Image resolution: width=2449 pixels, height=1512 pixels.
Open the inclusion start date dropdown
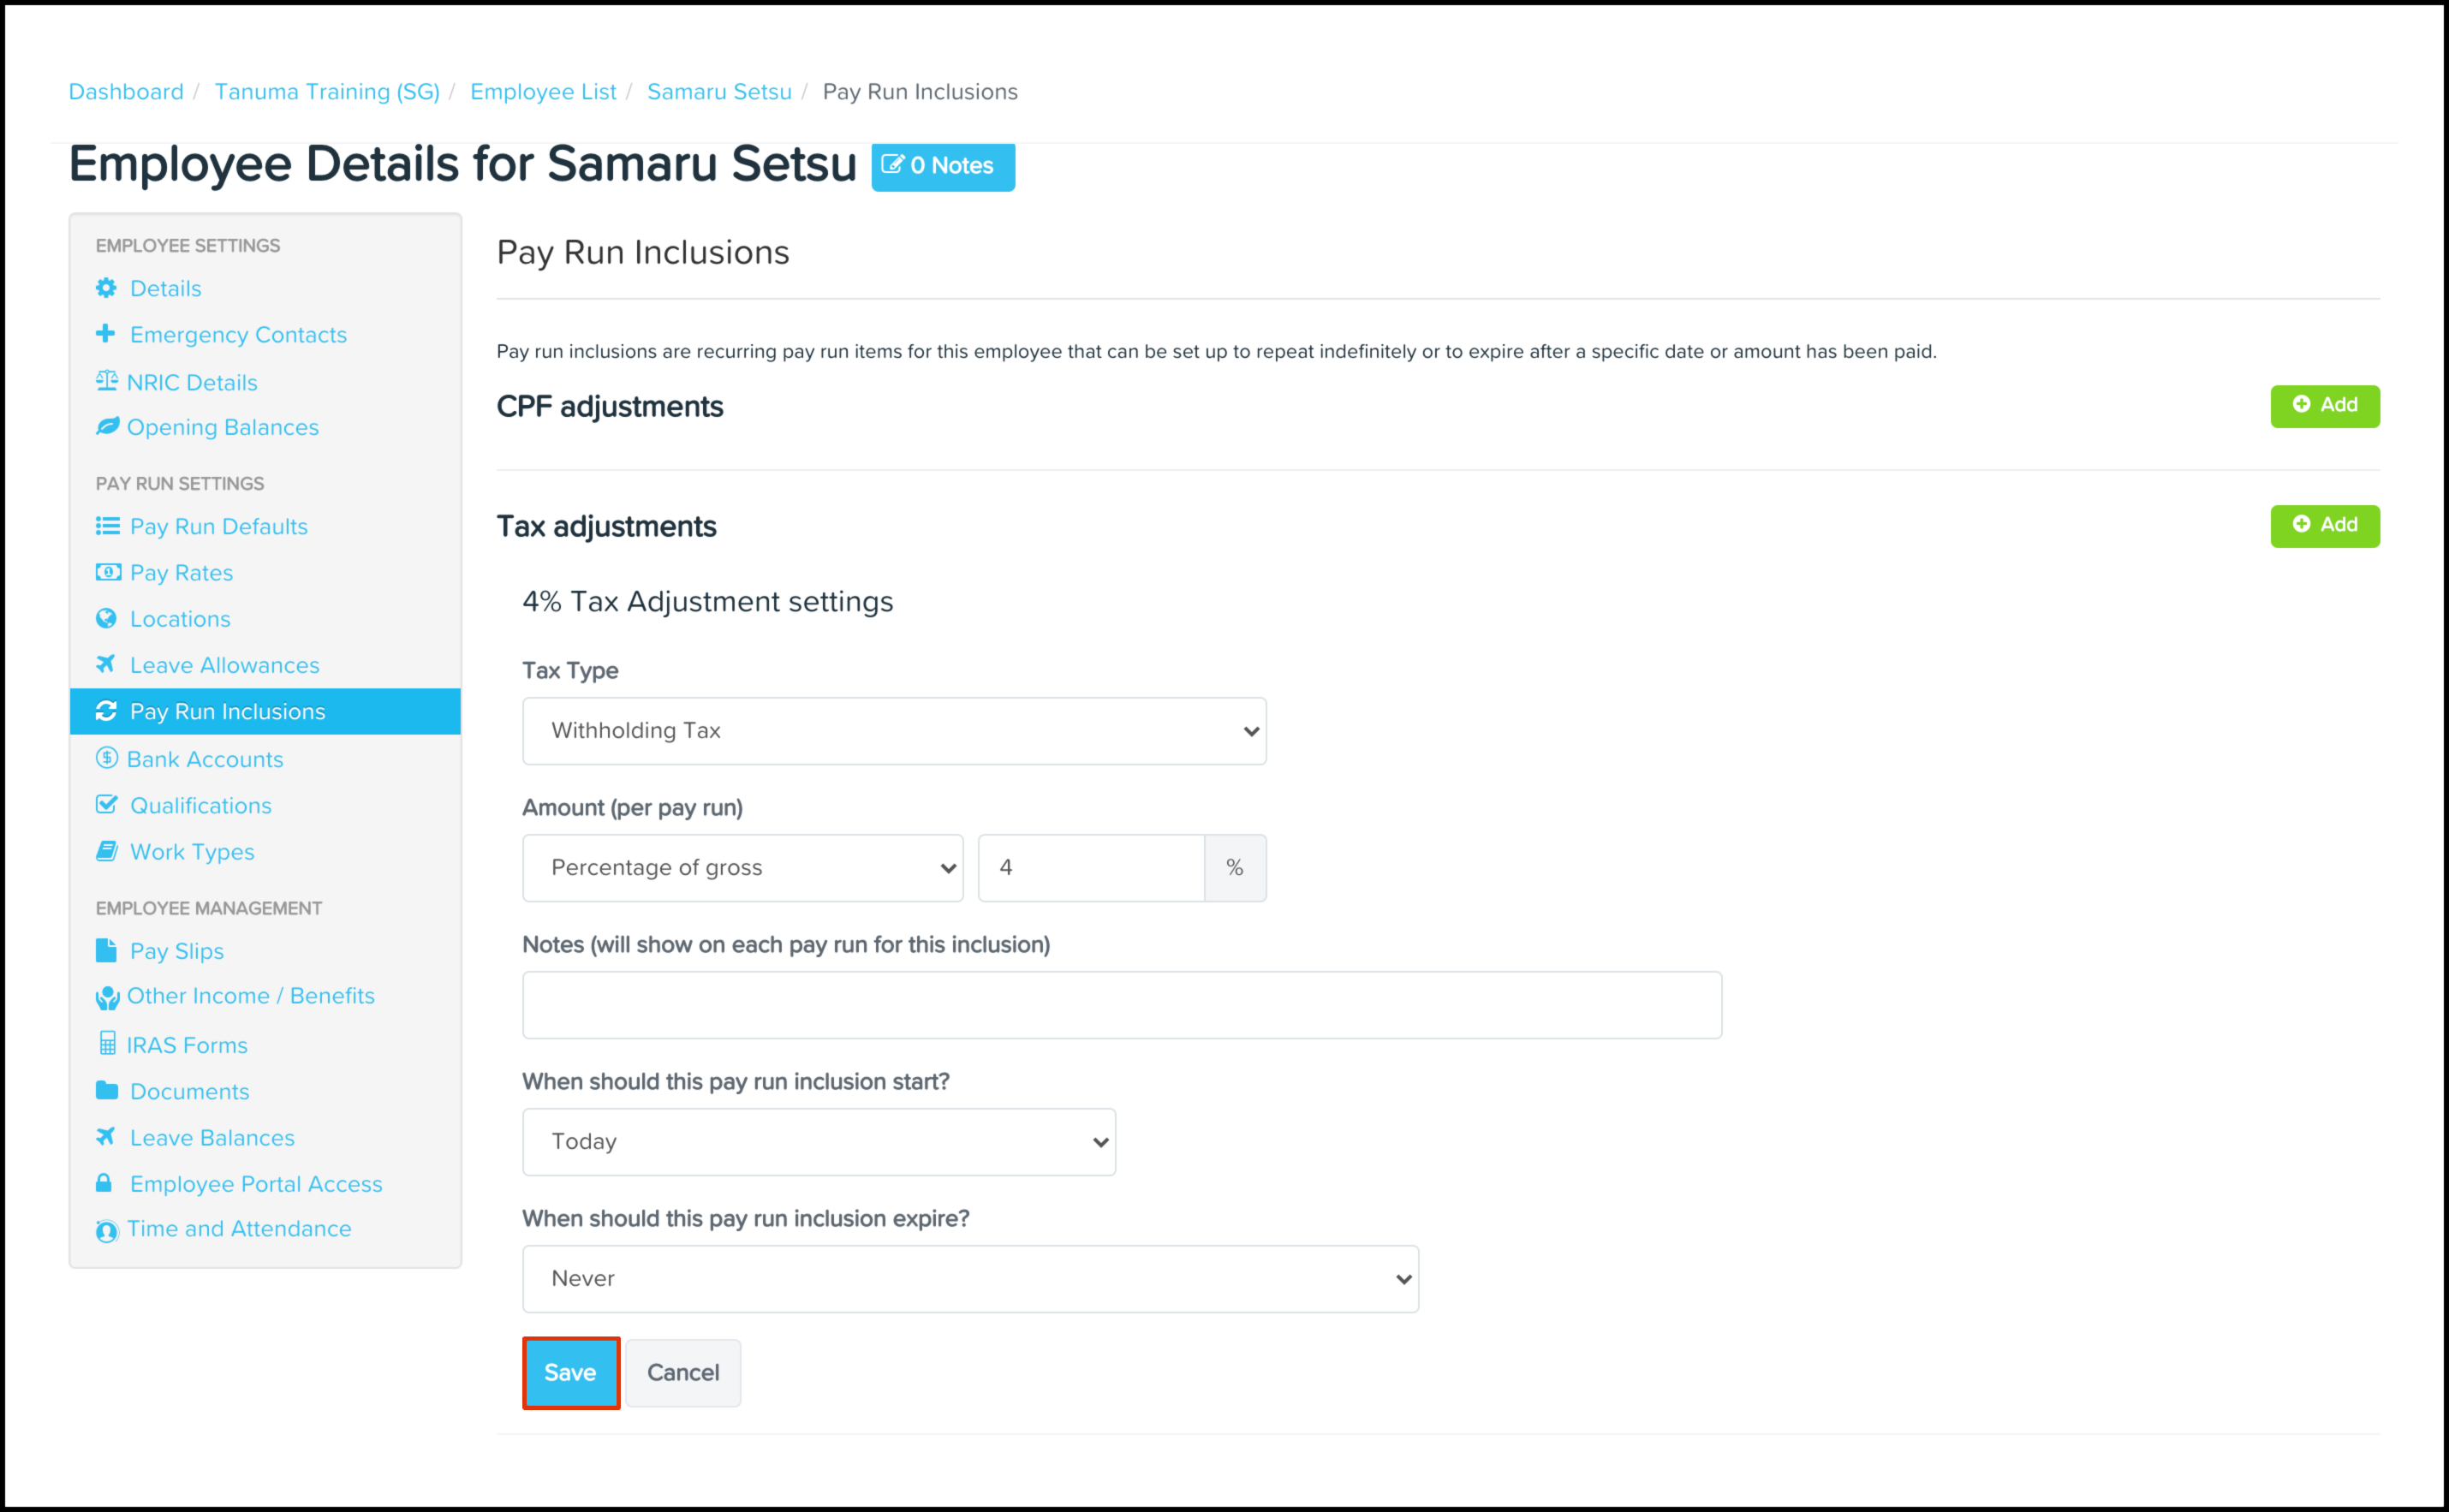coord(818,1142)
